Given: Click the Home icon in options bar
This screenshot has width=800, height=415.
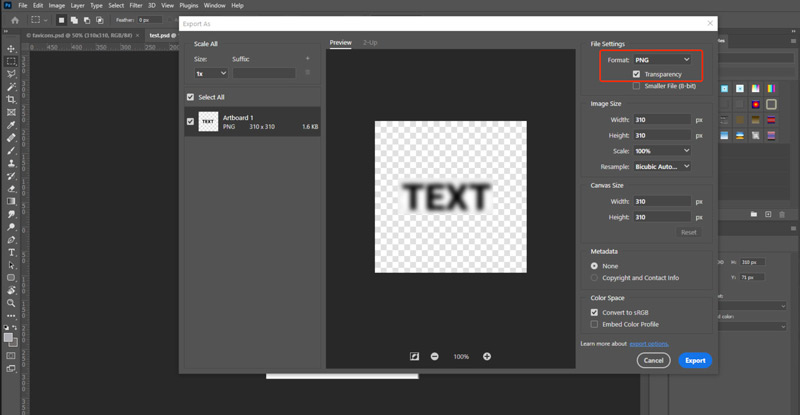Looking at the screenshot, I should [x=15, y=20].
